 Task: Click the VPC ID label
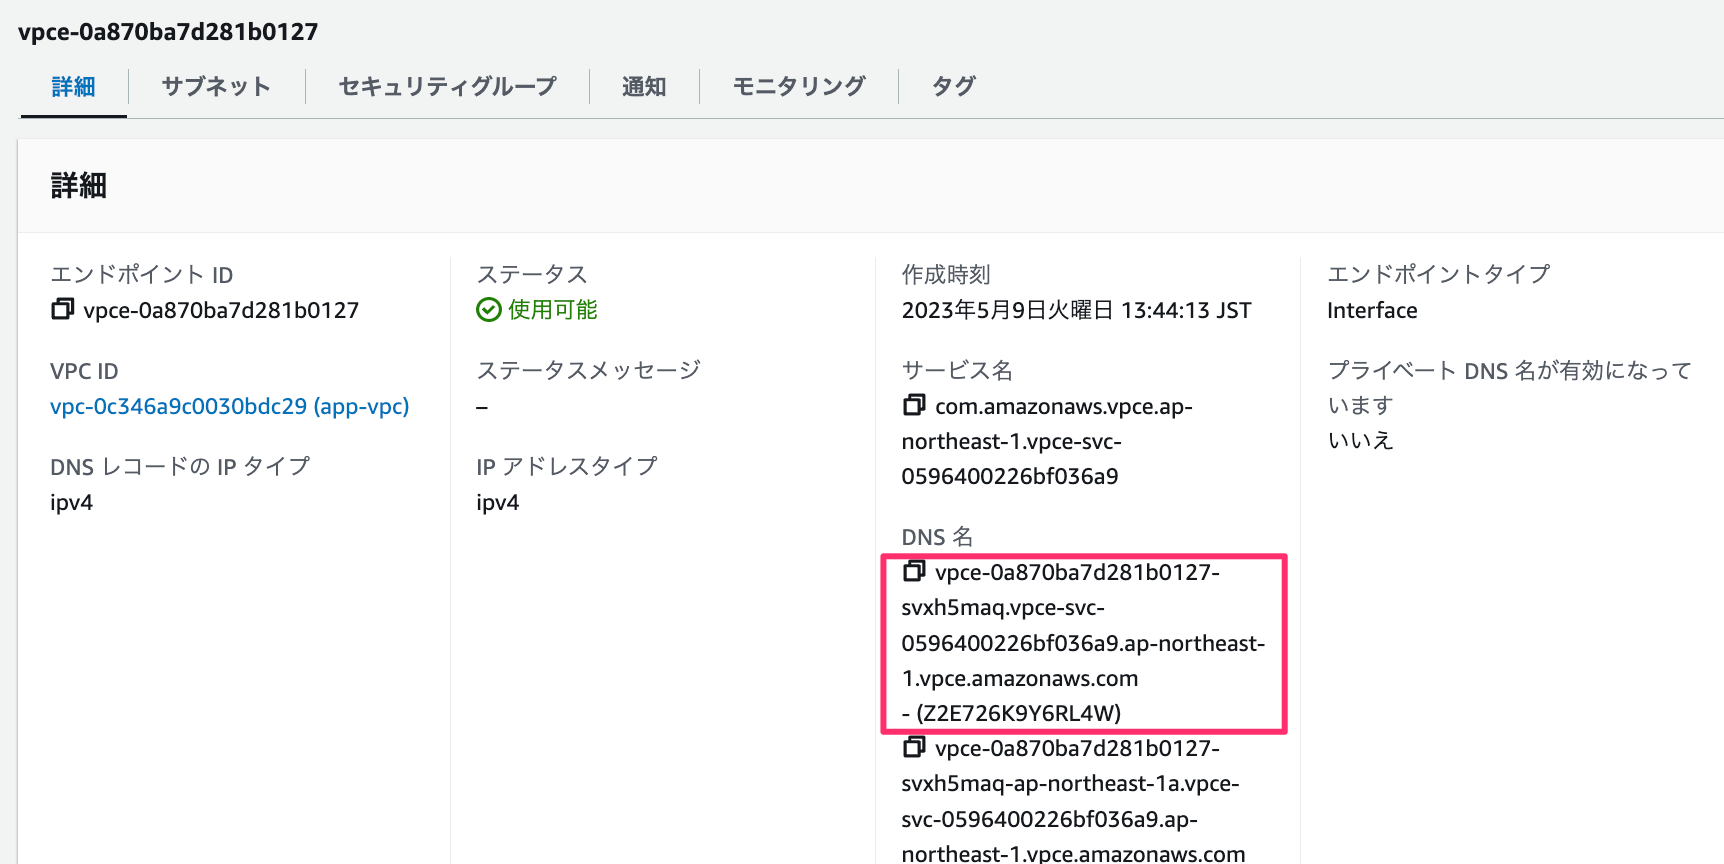tap(84, 371)
